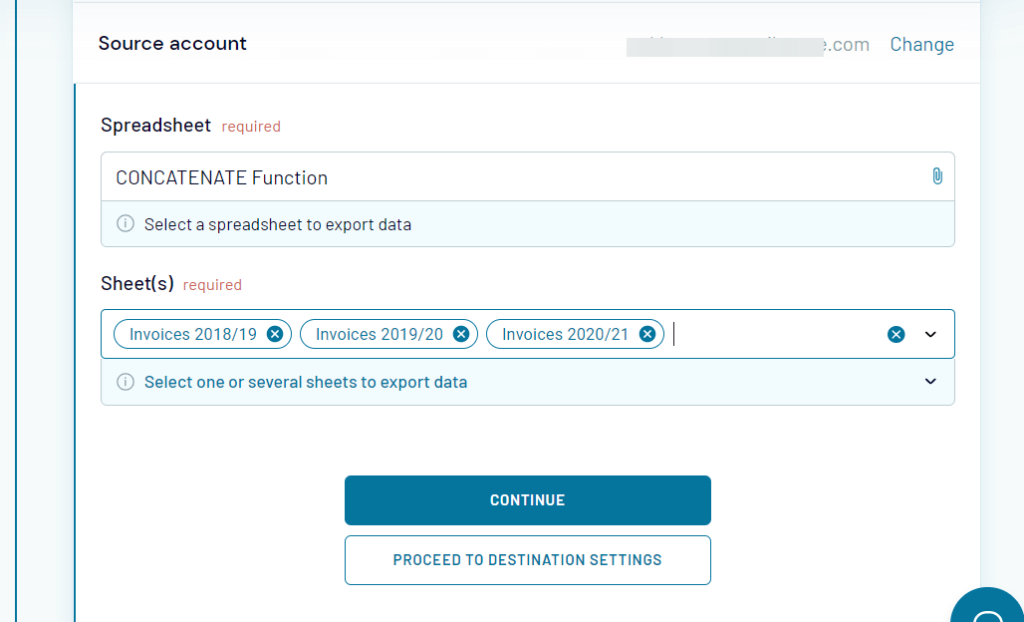Click the Spreadsheet field label
Screen dimensions: 1024x622
point(156,125)
